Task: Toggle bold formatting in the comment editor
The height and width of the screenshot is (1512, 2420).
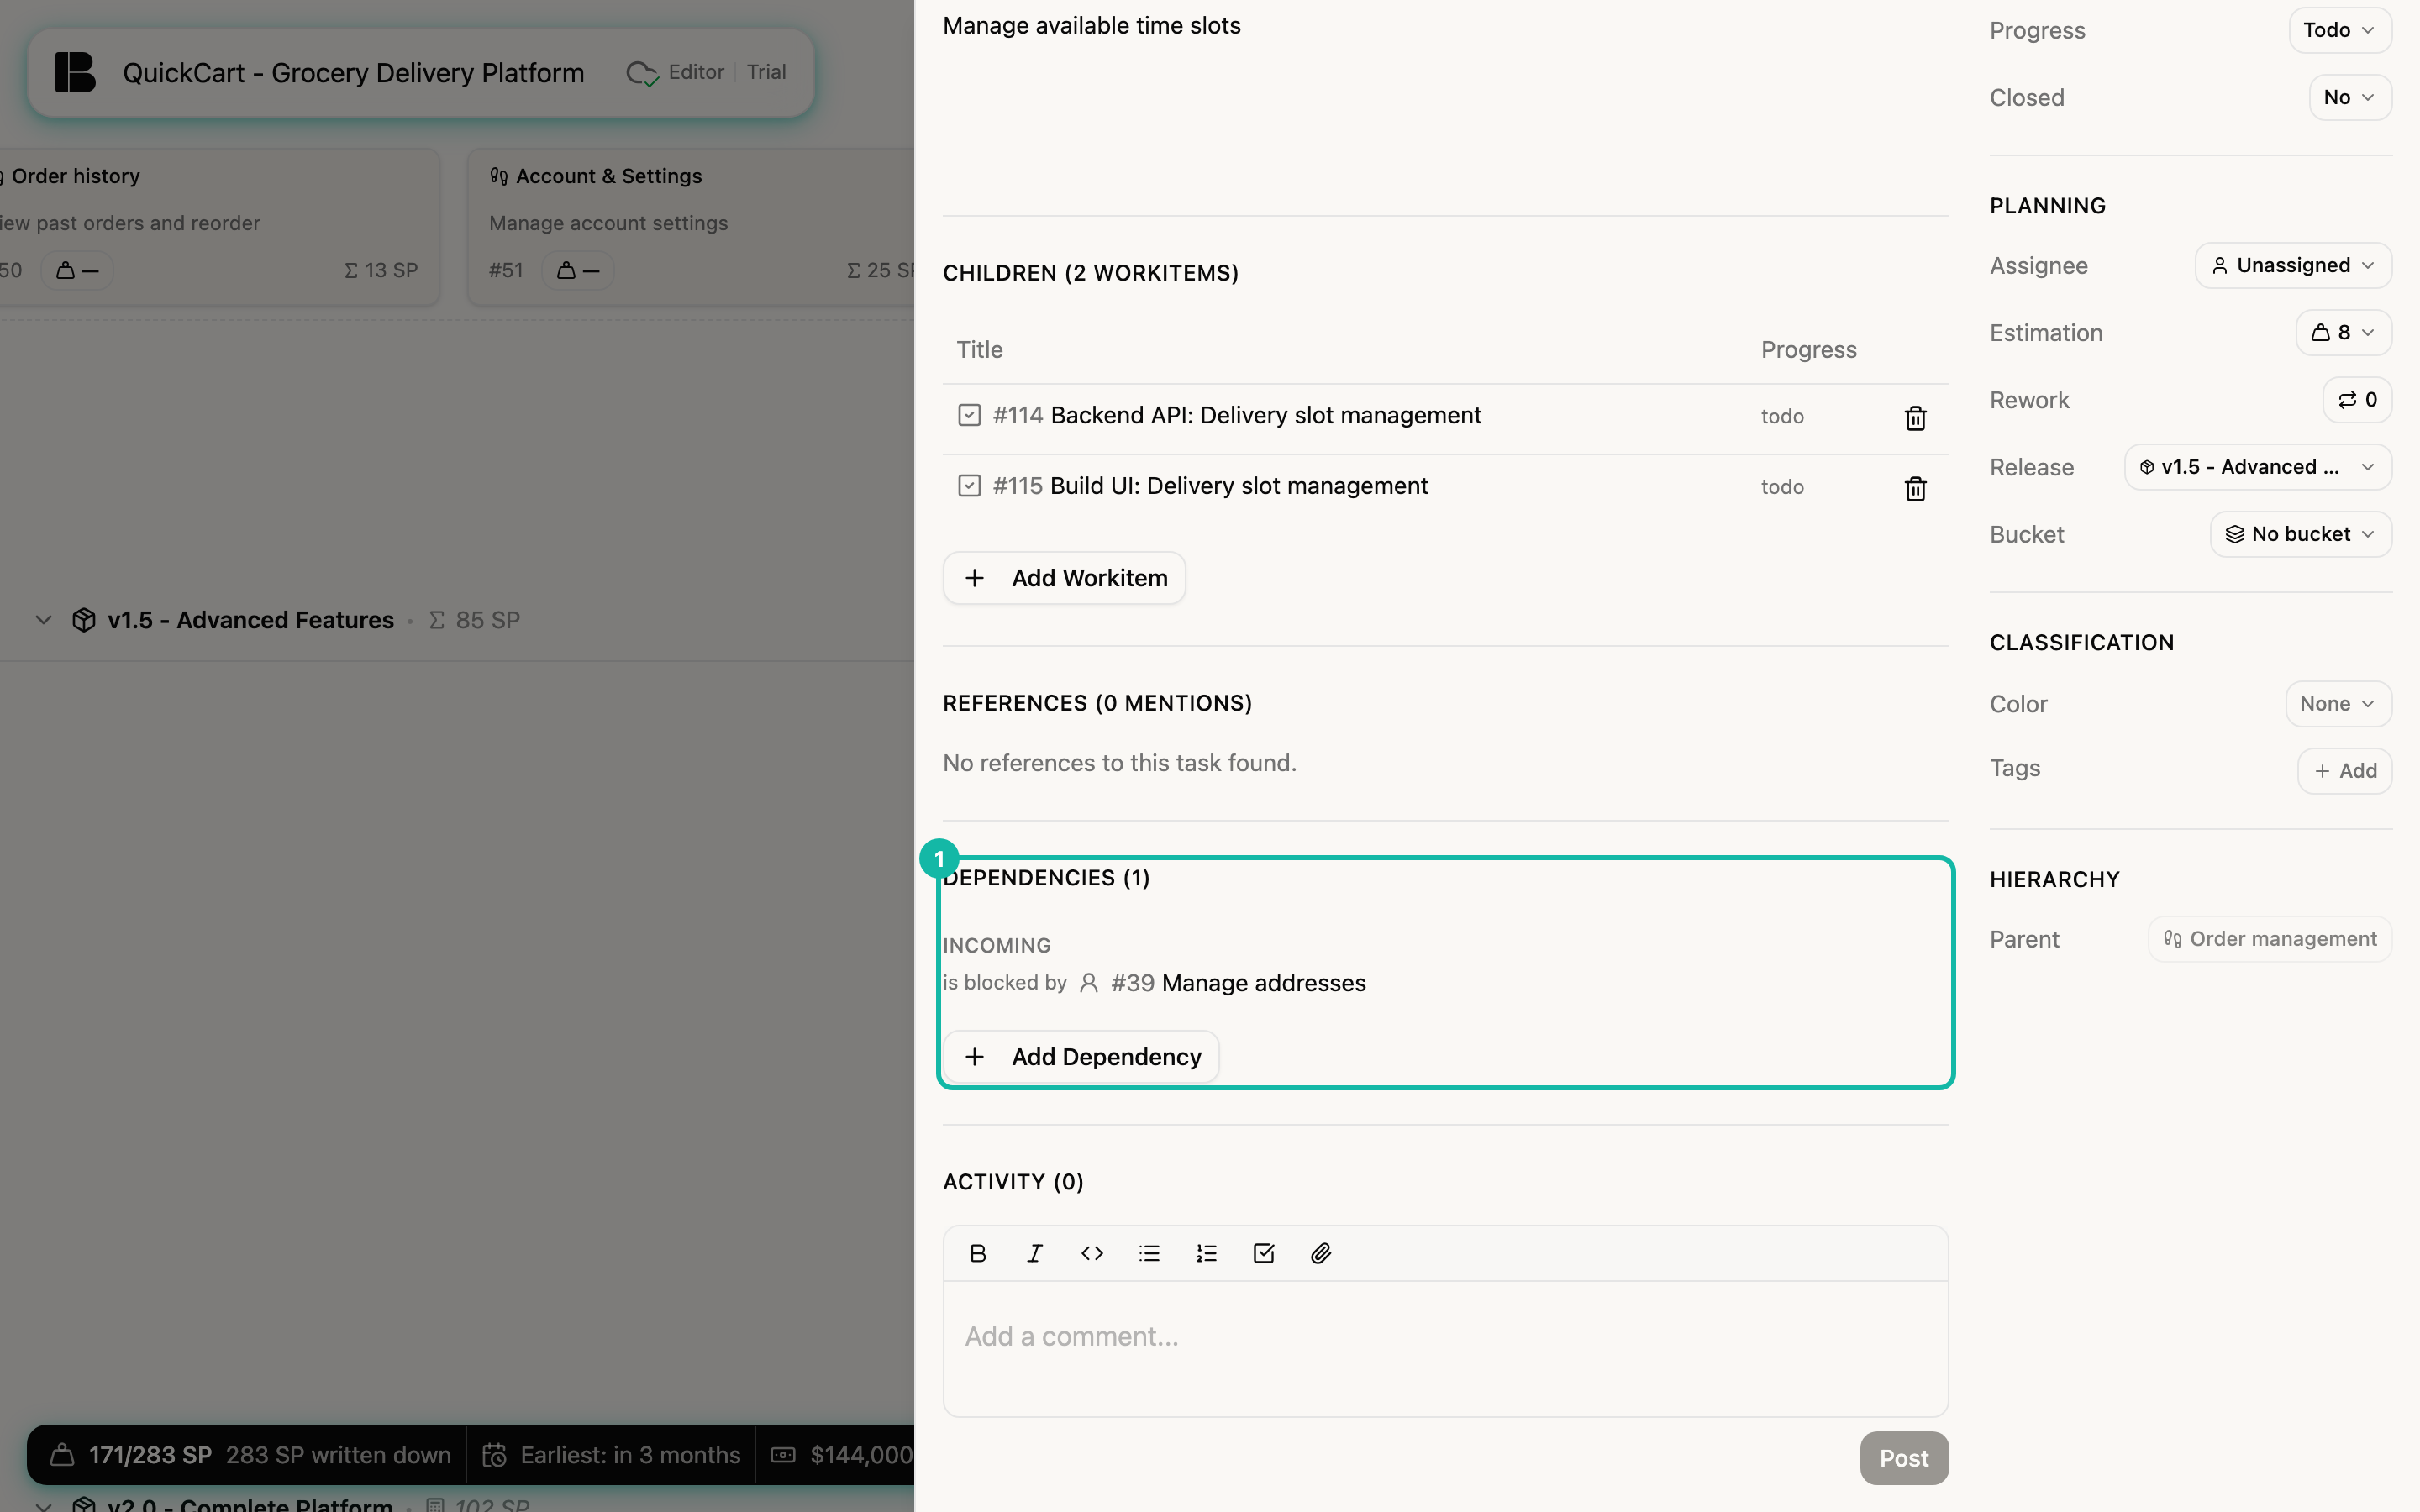Action: tap(978, 1253)
